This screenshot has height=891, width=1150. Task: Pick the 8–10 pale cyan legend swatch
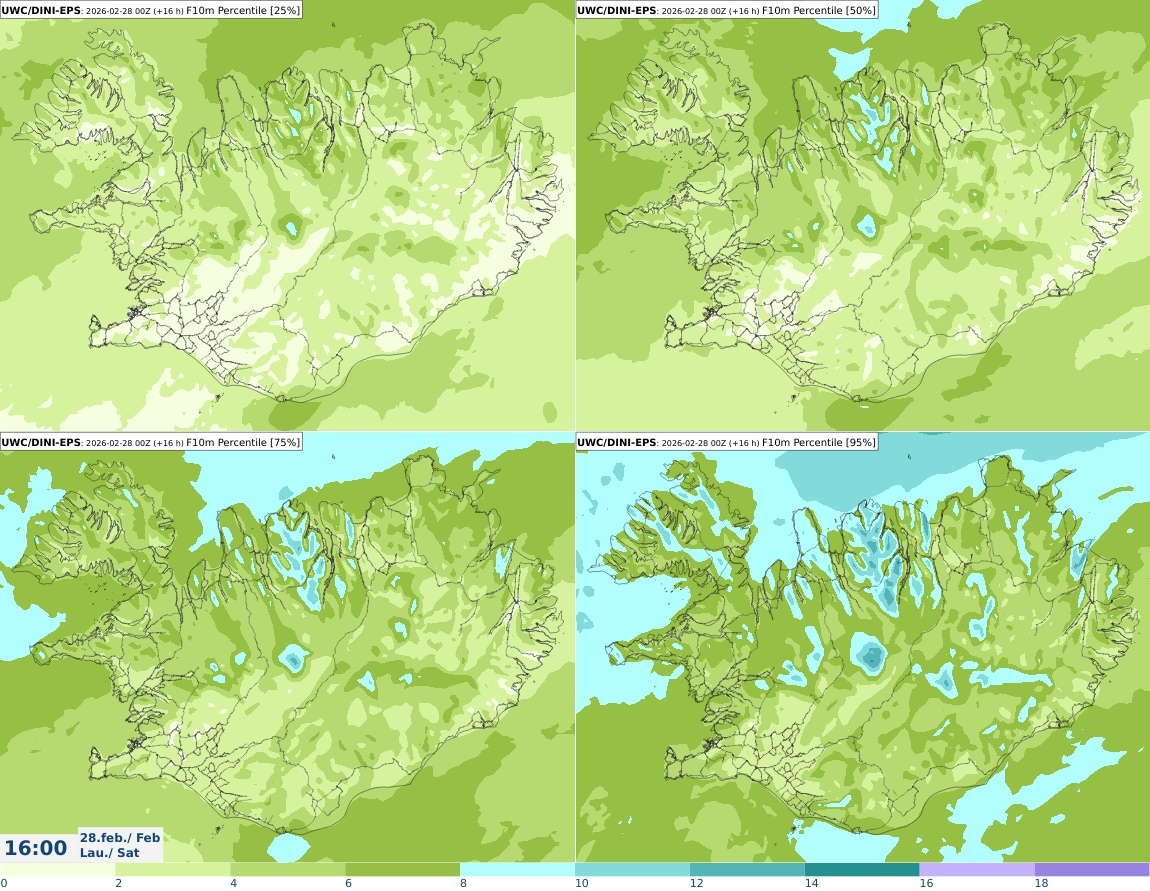tap(517, 870)
